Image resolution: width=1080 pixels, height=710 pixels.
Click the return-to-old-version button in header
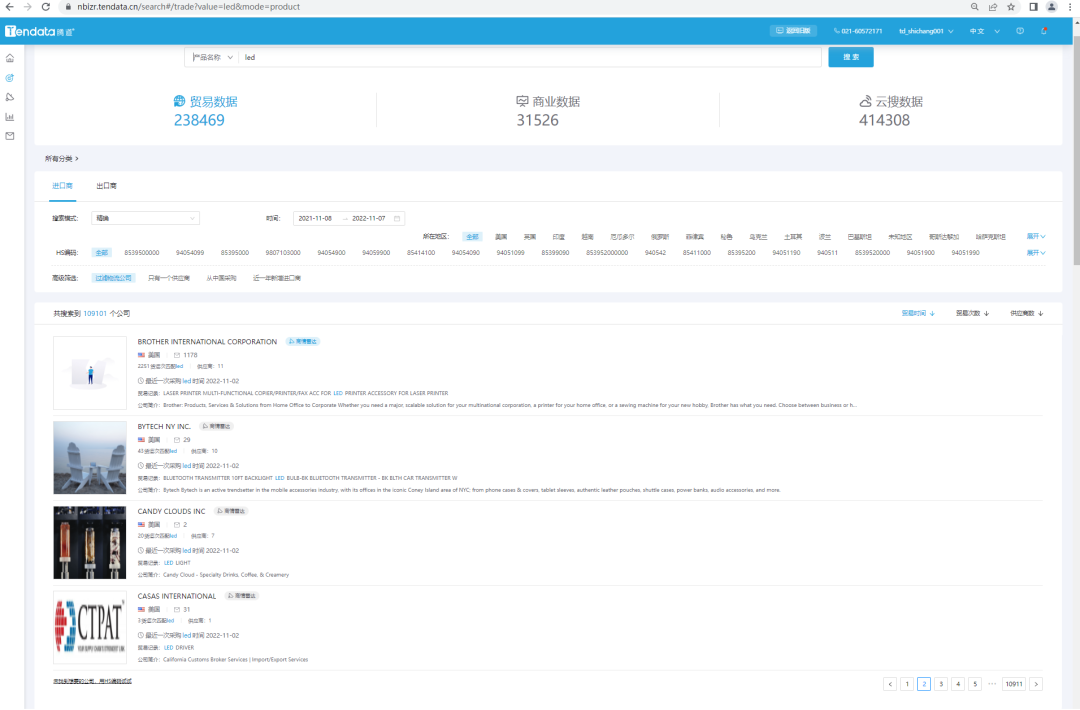coord(793,31)
